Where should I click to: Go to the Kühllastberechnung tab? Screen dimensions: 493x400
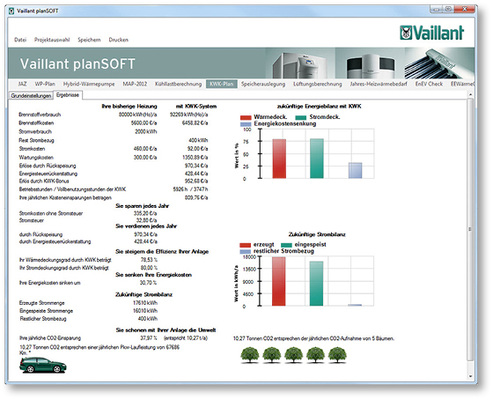[x=178, y=84]
